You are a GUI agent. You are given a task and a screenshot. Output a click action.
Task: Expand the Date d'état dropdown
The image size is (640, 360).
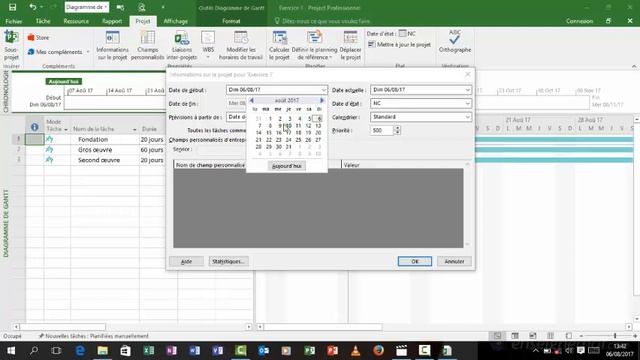point(467,103)
